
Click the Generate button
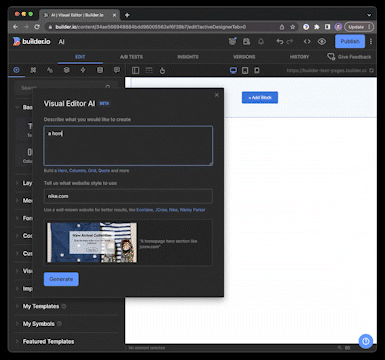coord(61,279)
